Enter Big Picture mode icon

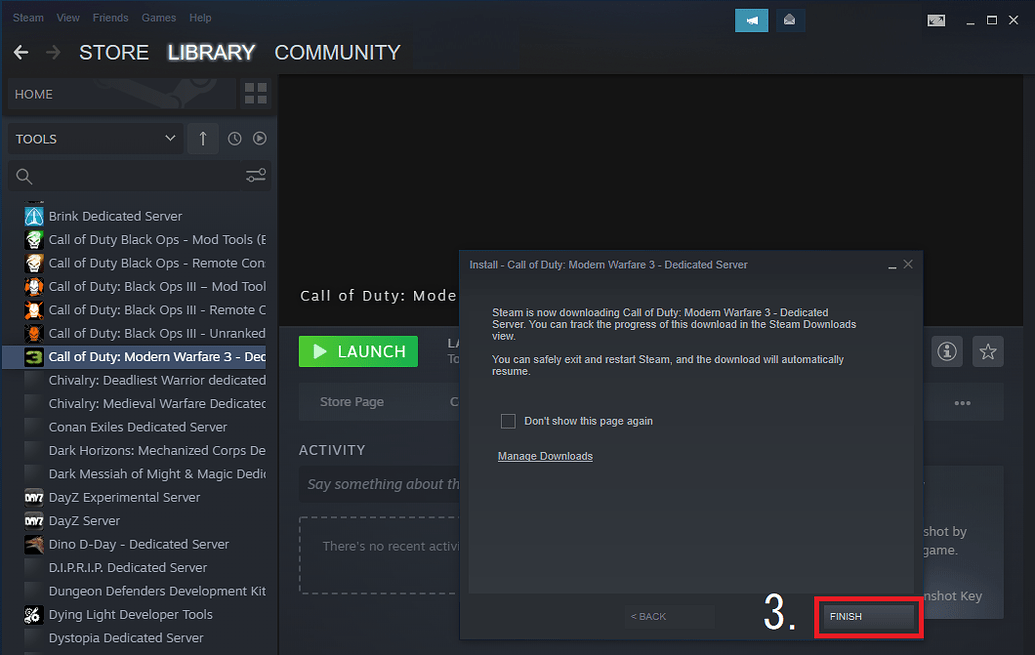(x=936, y=18)
